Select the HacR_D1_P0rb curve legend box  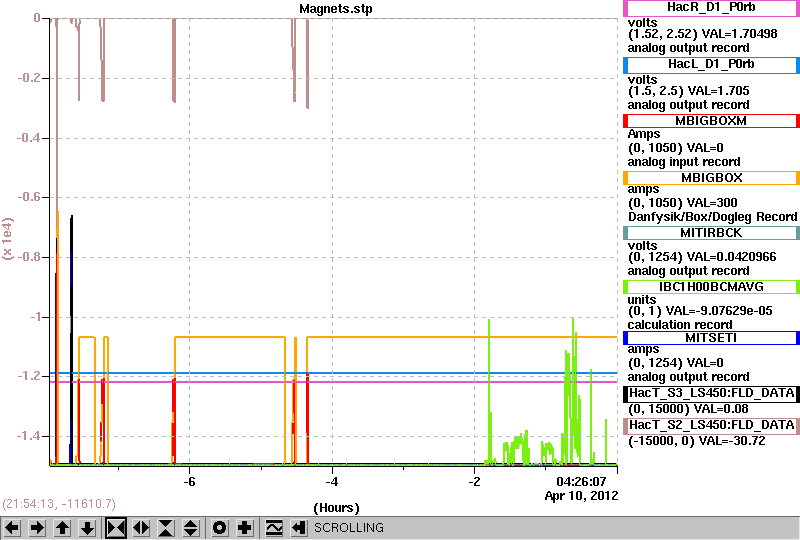(711, 8)
